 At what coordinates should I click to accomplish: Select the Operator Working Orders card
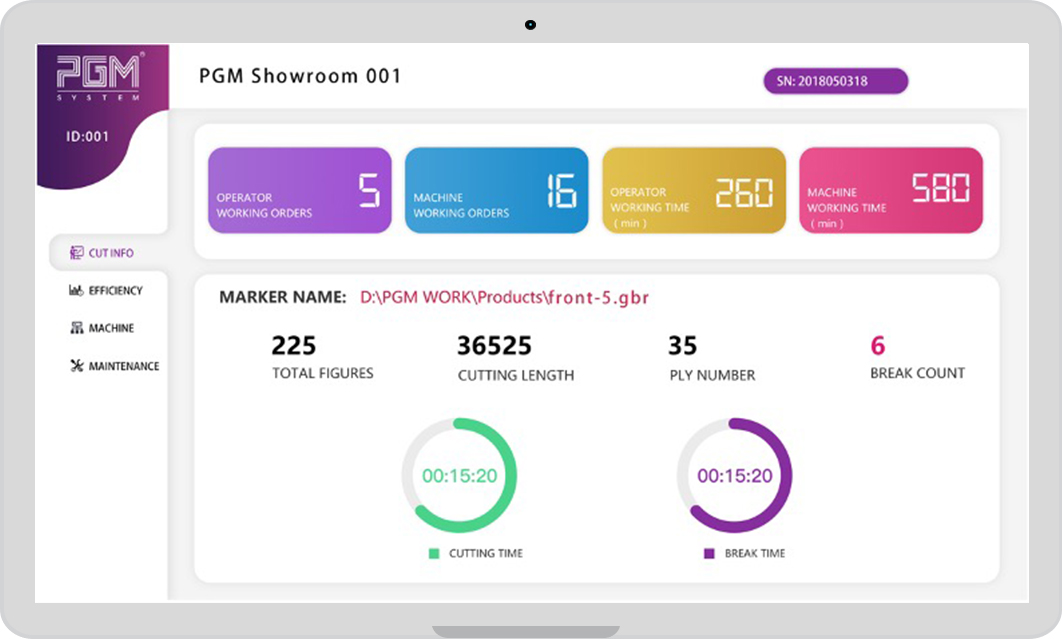[300, 190]
